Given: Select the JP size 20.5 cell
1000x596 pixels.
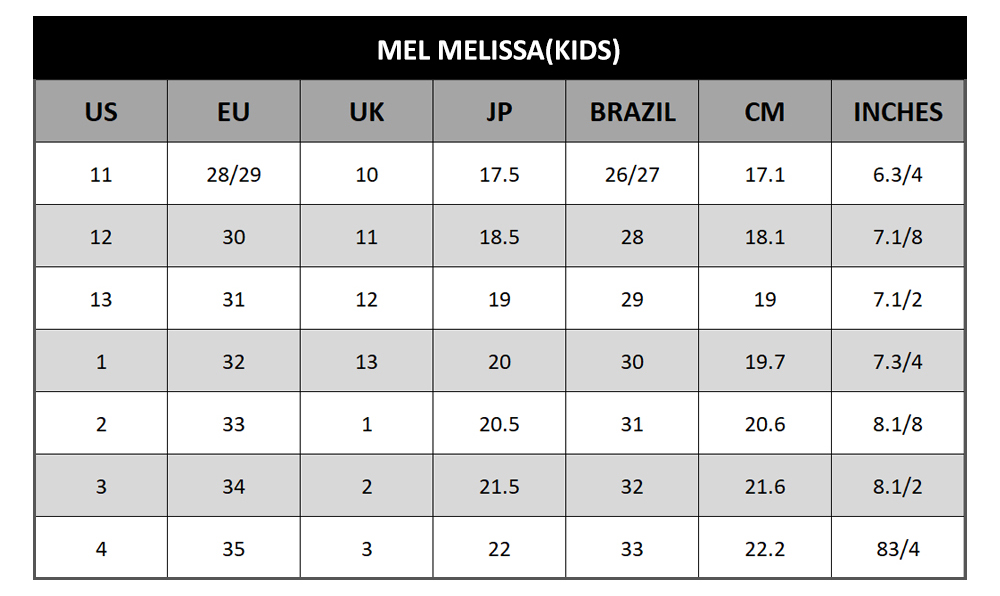Looking at the screenshot, I should [499, 424].
